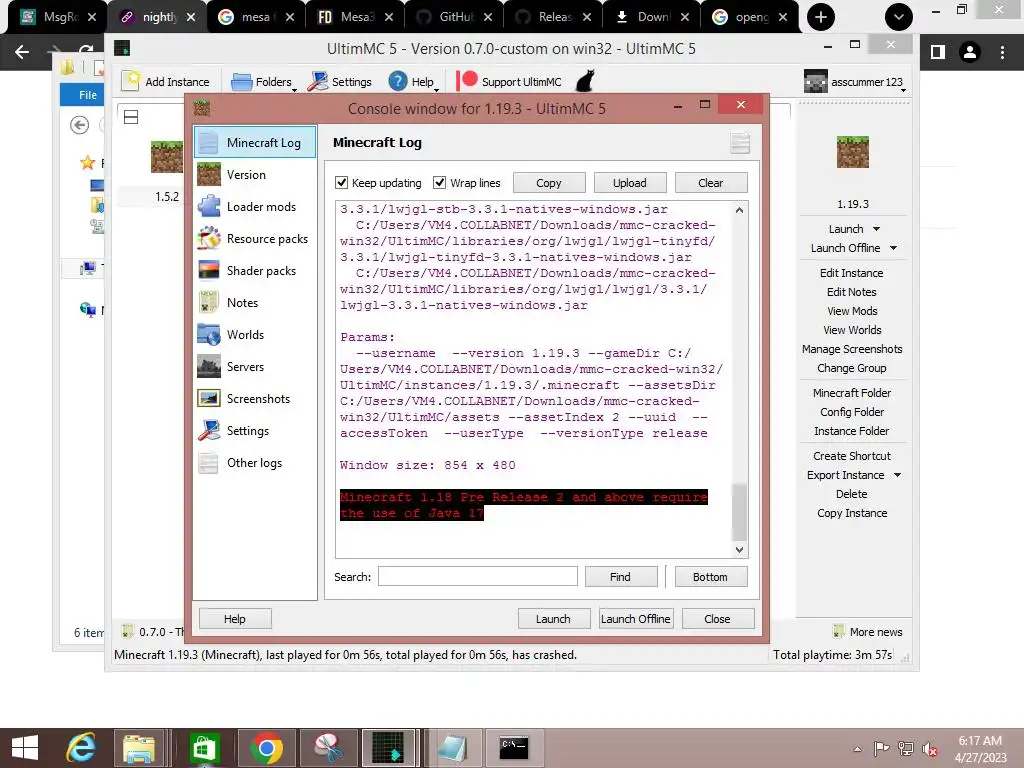
Task: Expand the Launch dropdown arrow in side panel
Action: 876,229
